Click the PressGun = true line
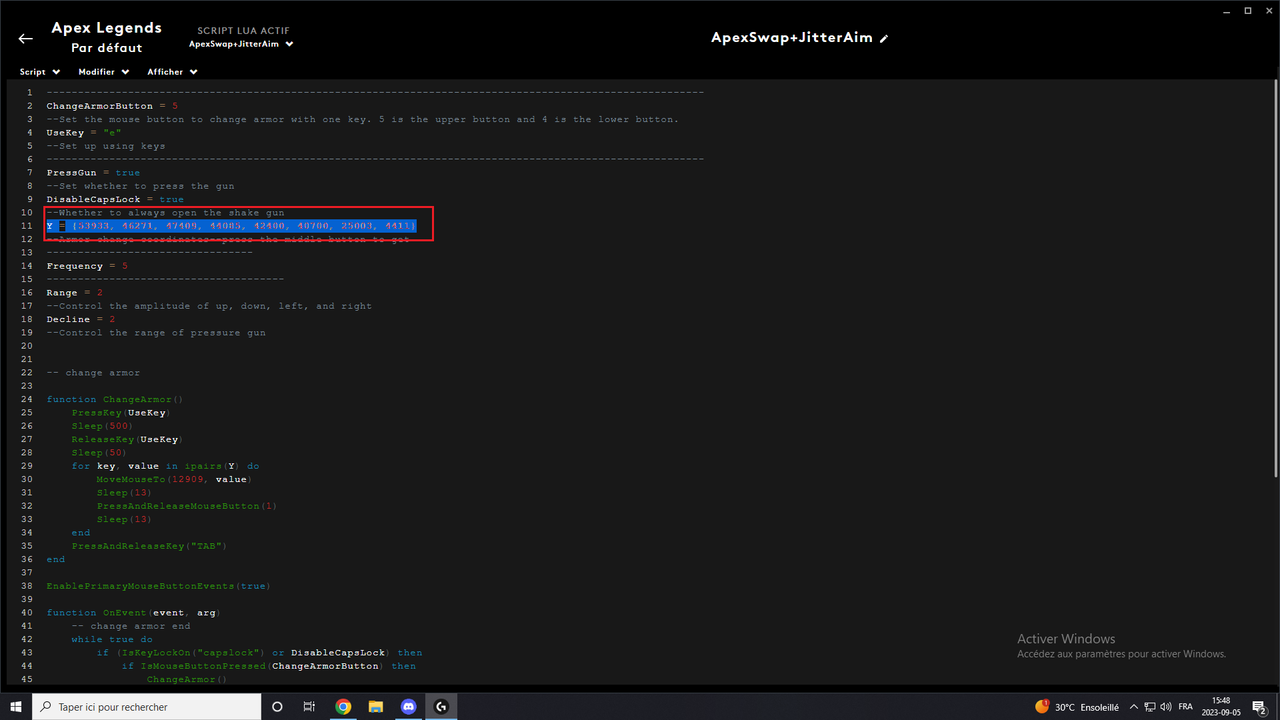Screen dimensions: 1280x720 [93, 173]
